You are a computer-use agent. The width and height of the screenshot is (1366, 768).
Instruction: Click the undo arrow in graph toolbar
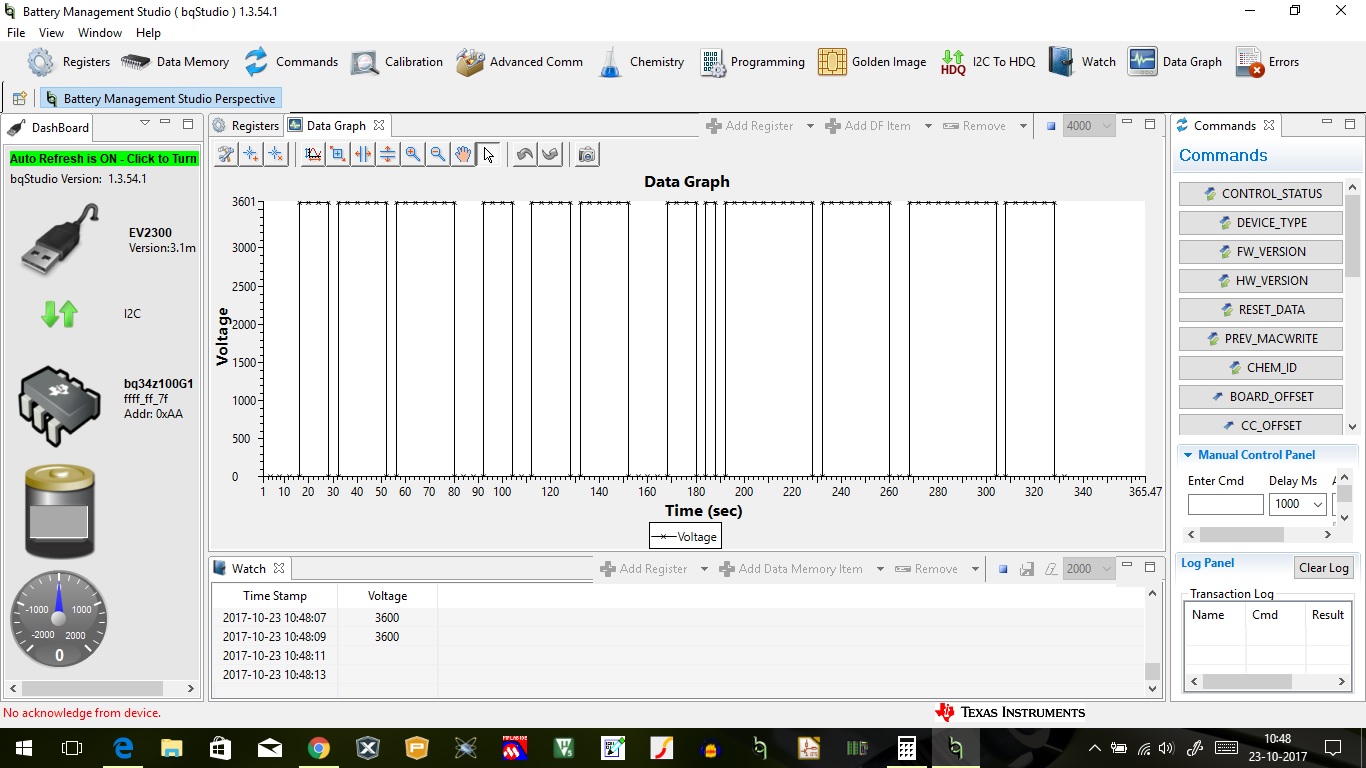[x=525, y=154]
